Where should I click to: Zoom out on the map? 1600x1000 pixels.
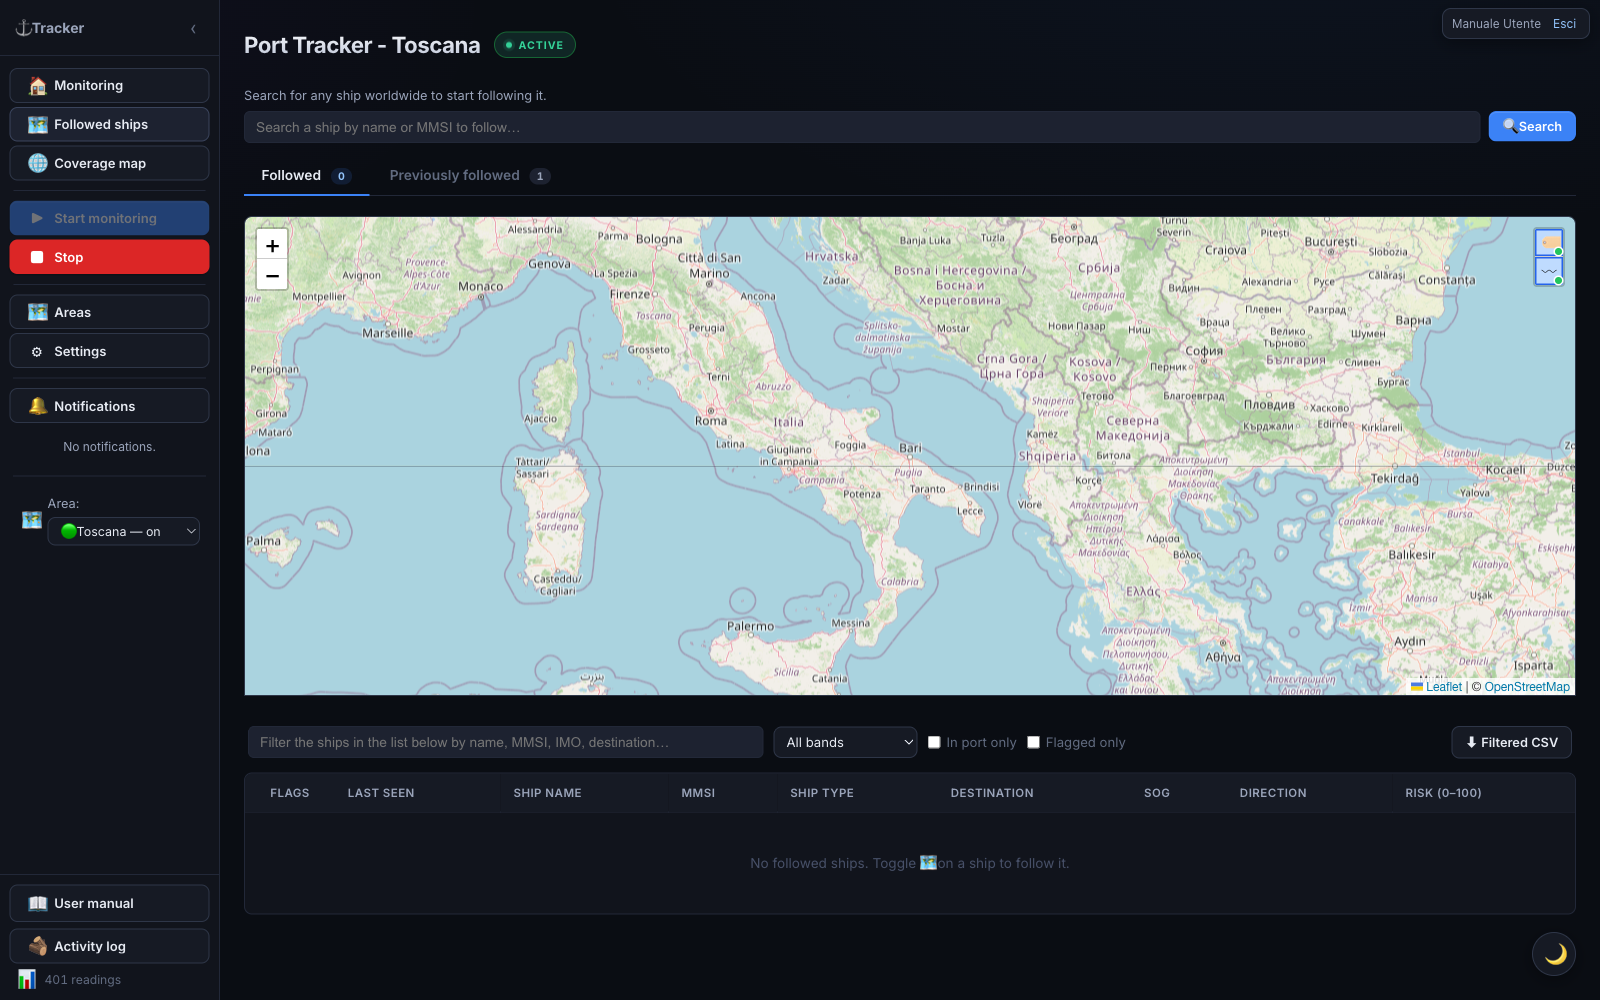coord(272,275)
